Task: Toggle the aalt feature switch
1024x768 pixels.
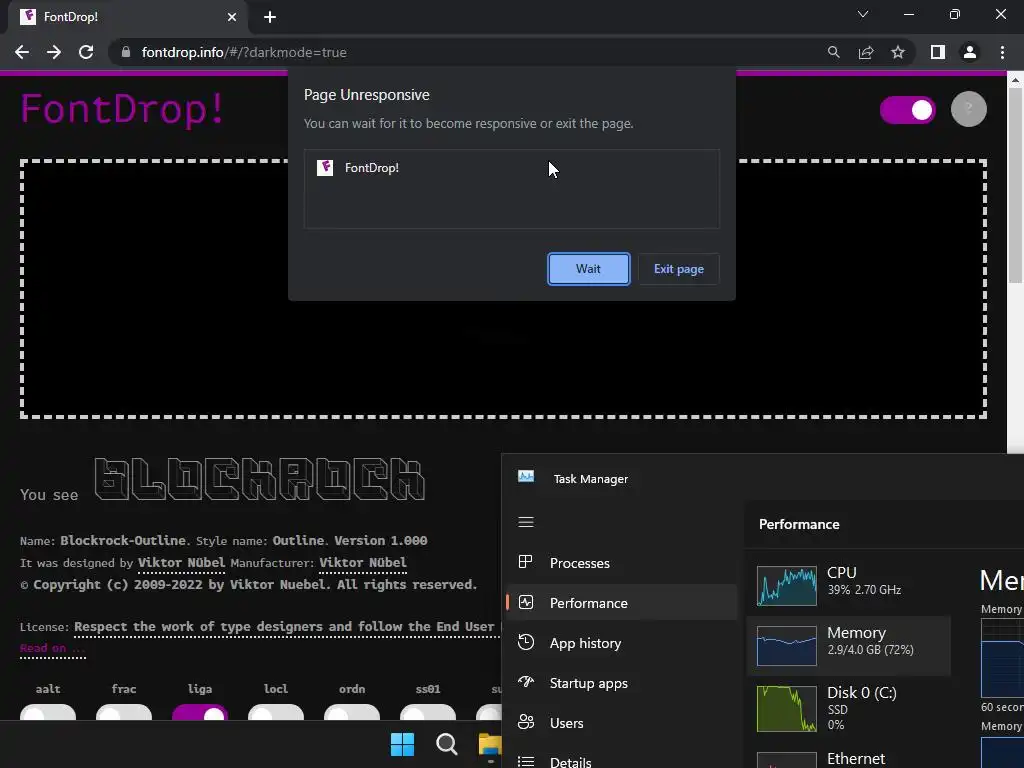Action: (48, 712)
